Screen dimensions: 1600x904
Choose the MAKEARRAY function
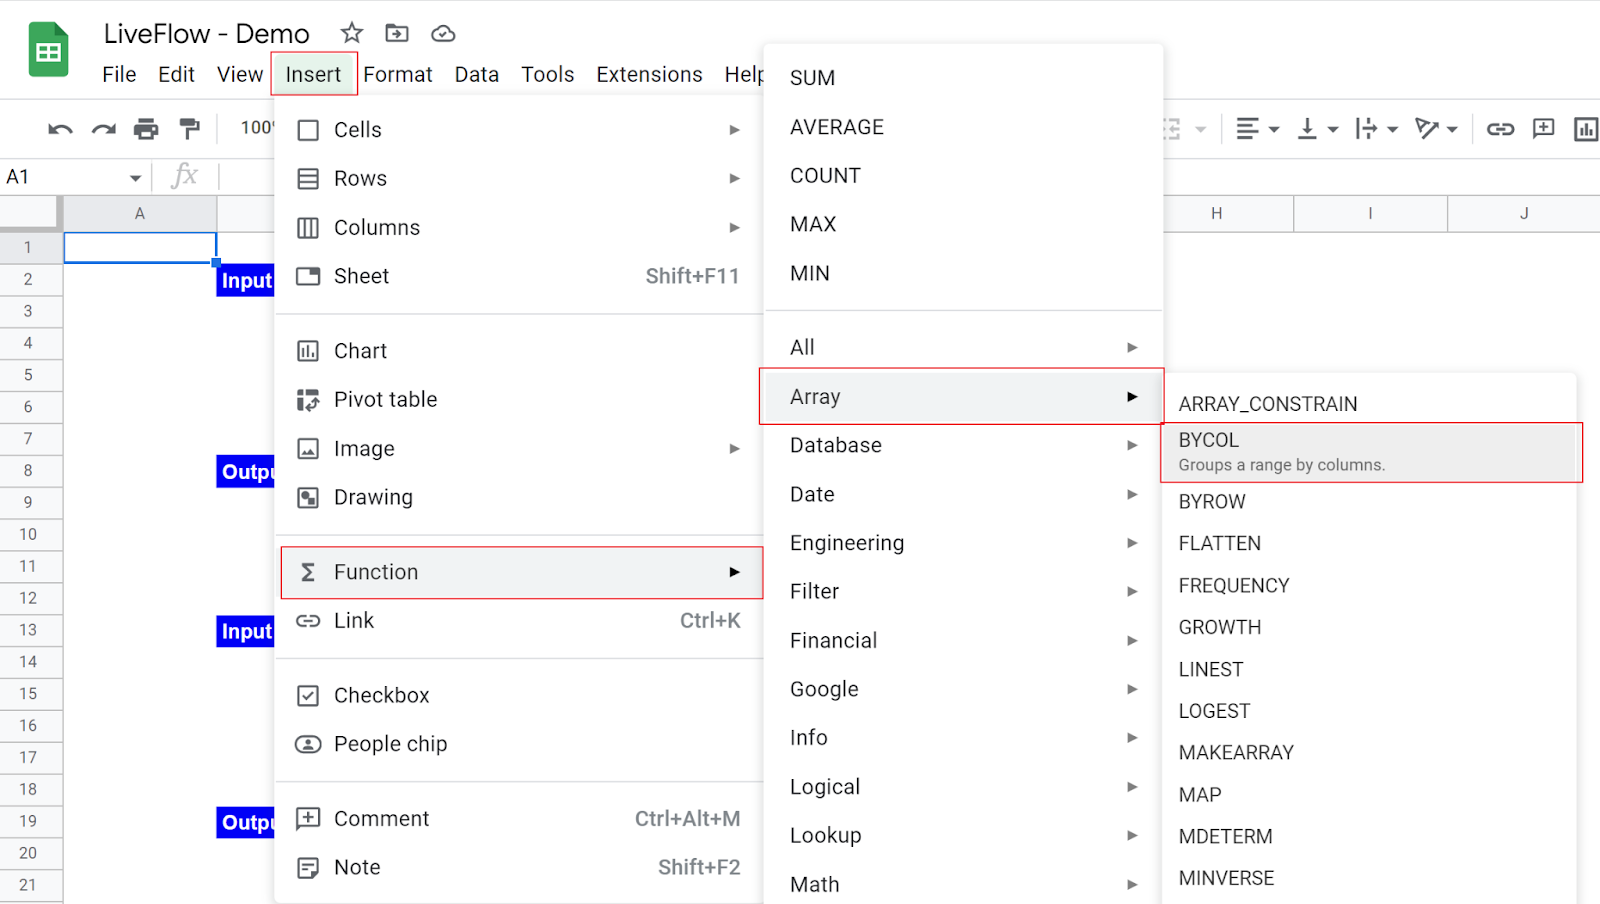tap(1369, 753)
